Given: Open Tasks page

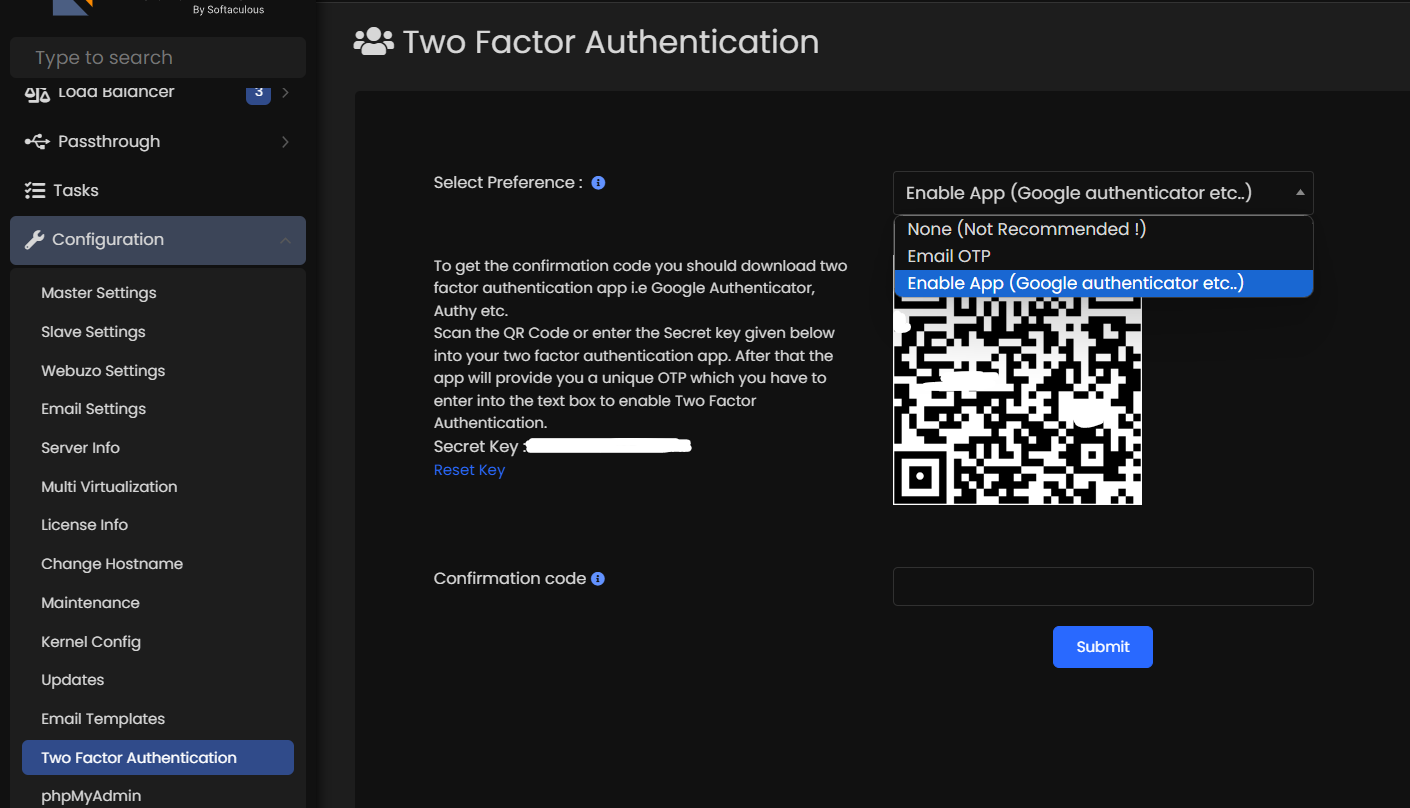Looking at the screenshot, I should pos(158,190).
